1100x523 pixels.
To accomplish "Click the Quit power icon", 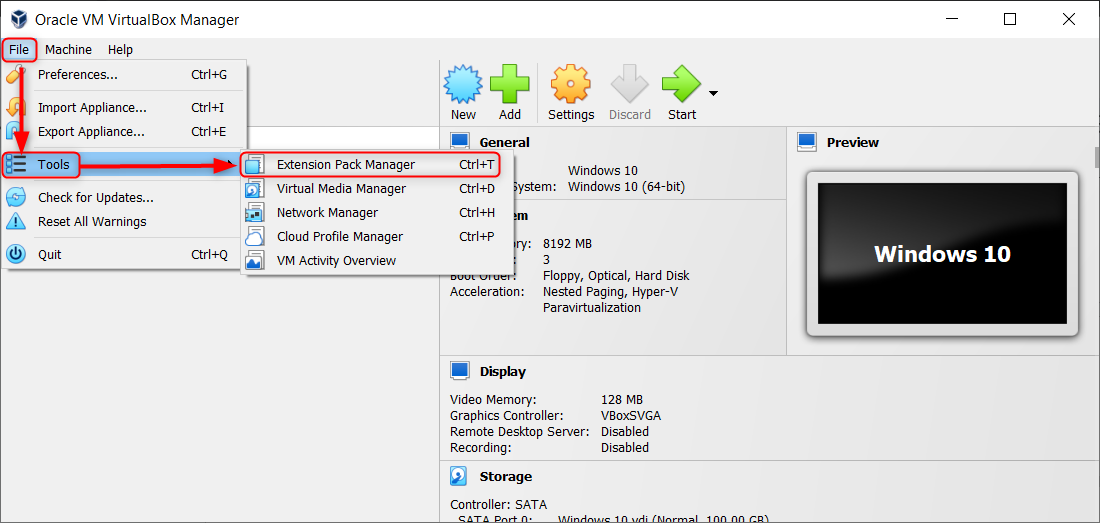I will 15,254.
